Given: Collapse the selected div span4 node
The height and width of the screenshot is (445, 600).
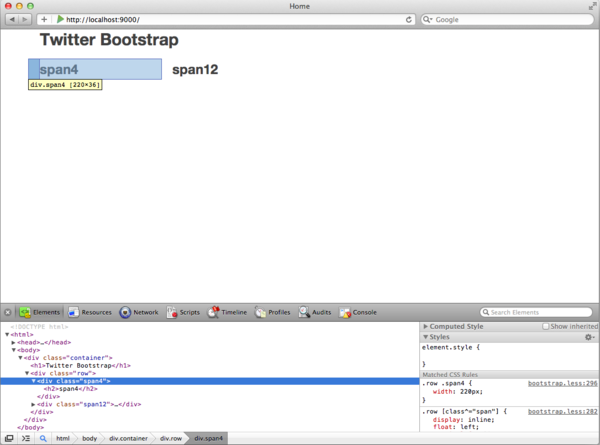Looking at the screenshot, I should [34, 381].
